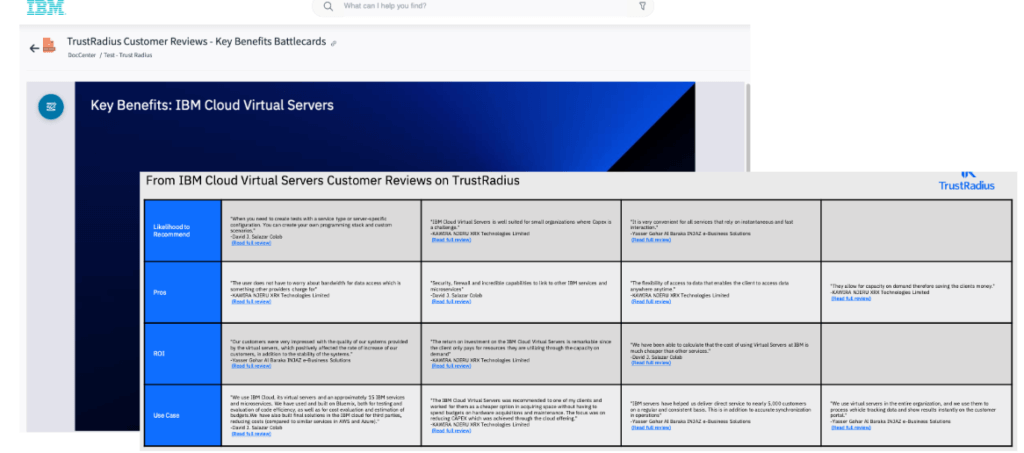Viewport: 1024px width, 453px height.
Task: Open full review for "capacity on demand therefore saving" quote
Action: coord(851,298)
